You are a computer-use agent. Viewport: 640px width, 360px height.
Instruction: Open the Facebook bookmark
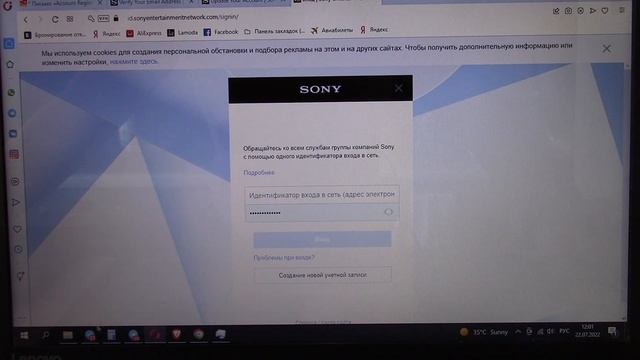coord(220,32)
